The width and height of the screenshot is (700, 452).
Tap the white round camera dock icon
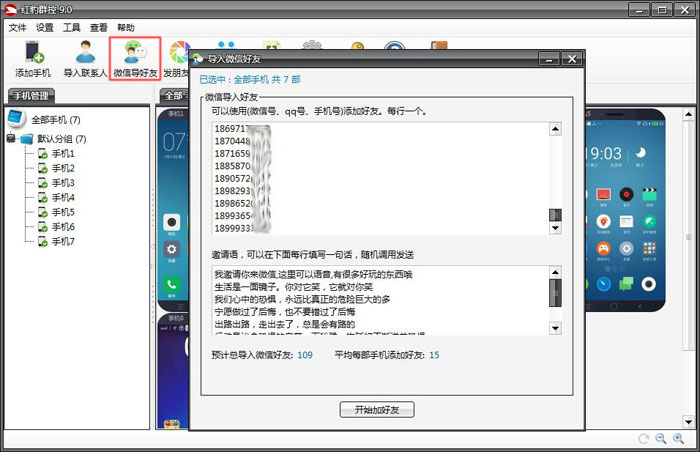(649, 284)
